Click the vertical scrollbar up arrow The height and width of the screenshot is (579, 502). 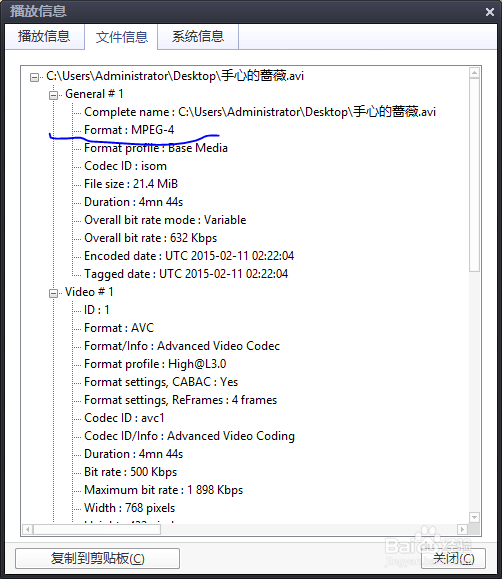(474, 73)
